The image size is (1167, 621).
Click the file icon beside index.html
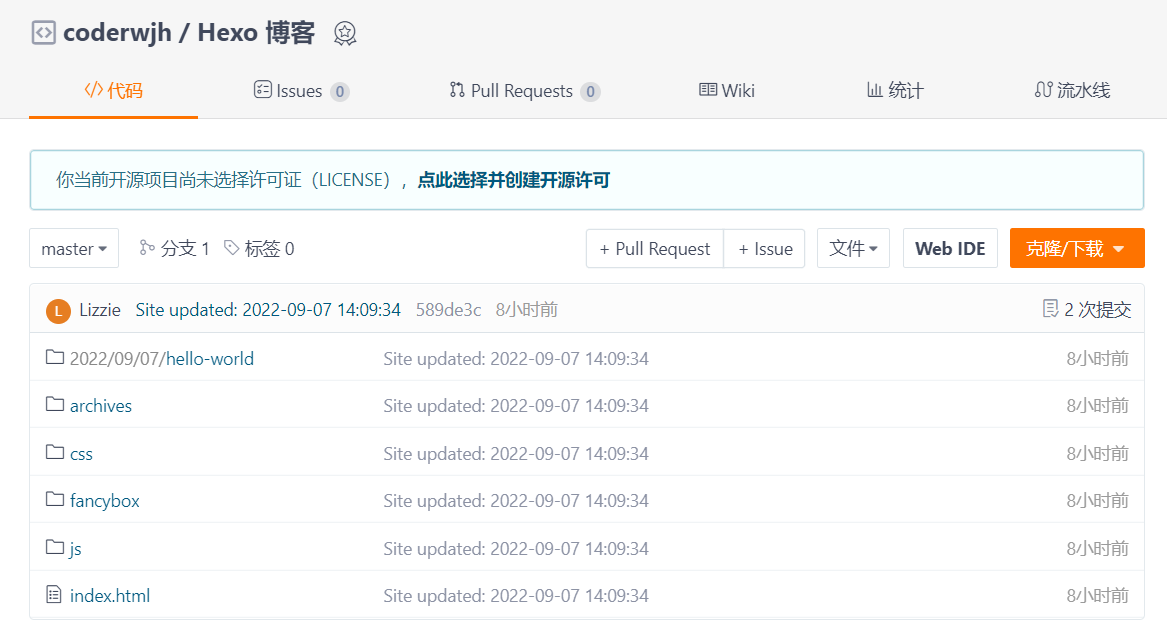pyautogui.click(x=55, y=595)
